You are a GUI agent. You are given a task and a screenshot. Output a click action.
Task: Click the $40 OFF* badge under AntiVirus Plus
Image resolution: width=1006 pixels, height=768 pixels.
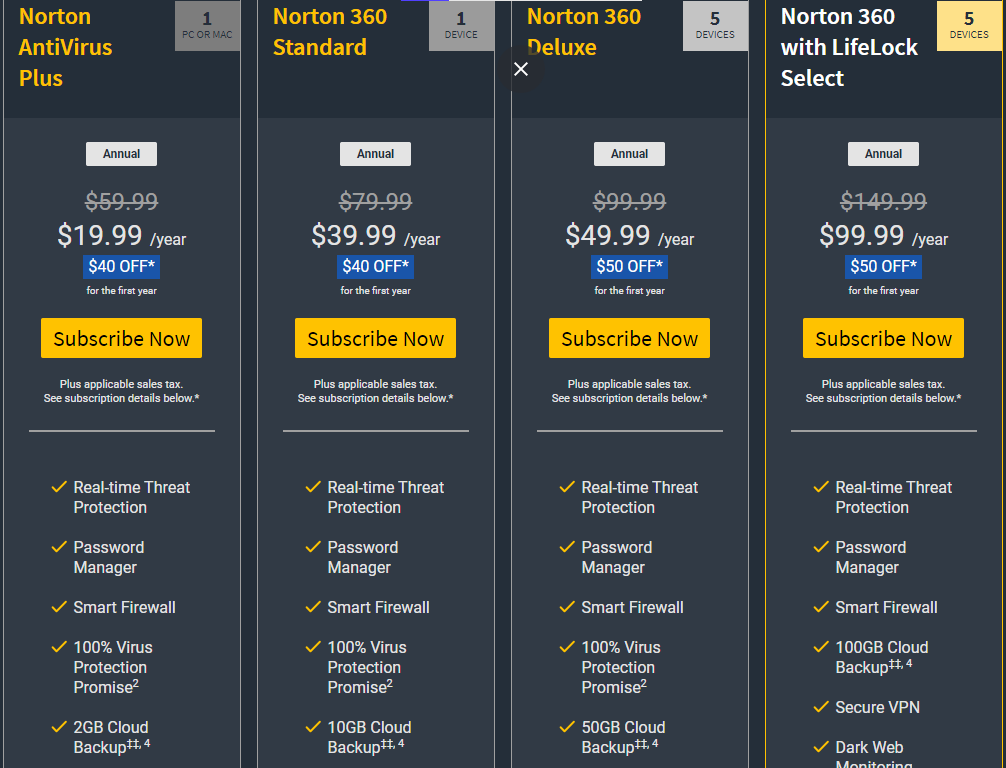(121, 267)
